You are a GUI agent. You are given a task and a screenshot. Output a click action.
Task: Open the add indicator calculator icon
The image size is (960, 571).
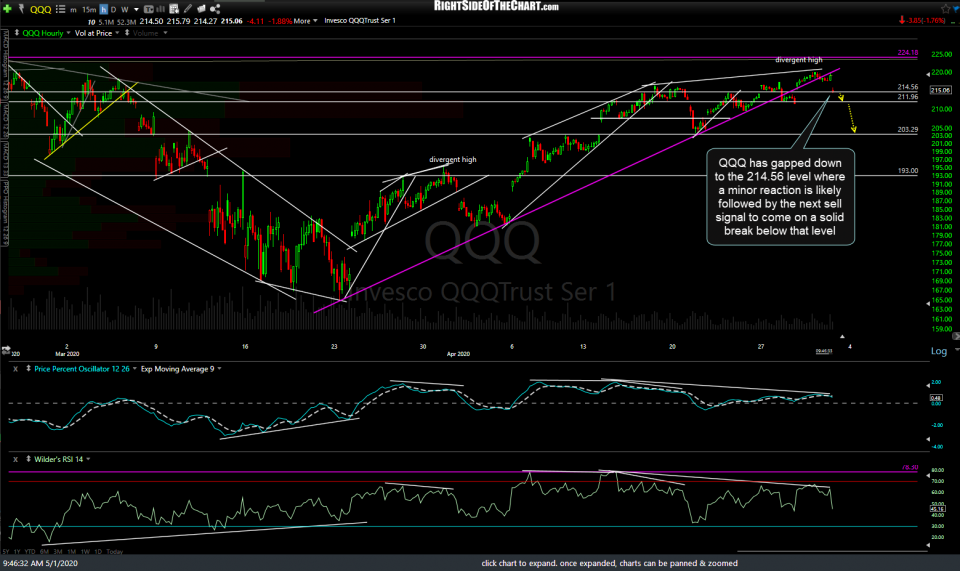pyautogui.click(x=174, y=9)
